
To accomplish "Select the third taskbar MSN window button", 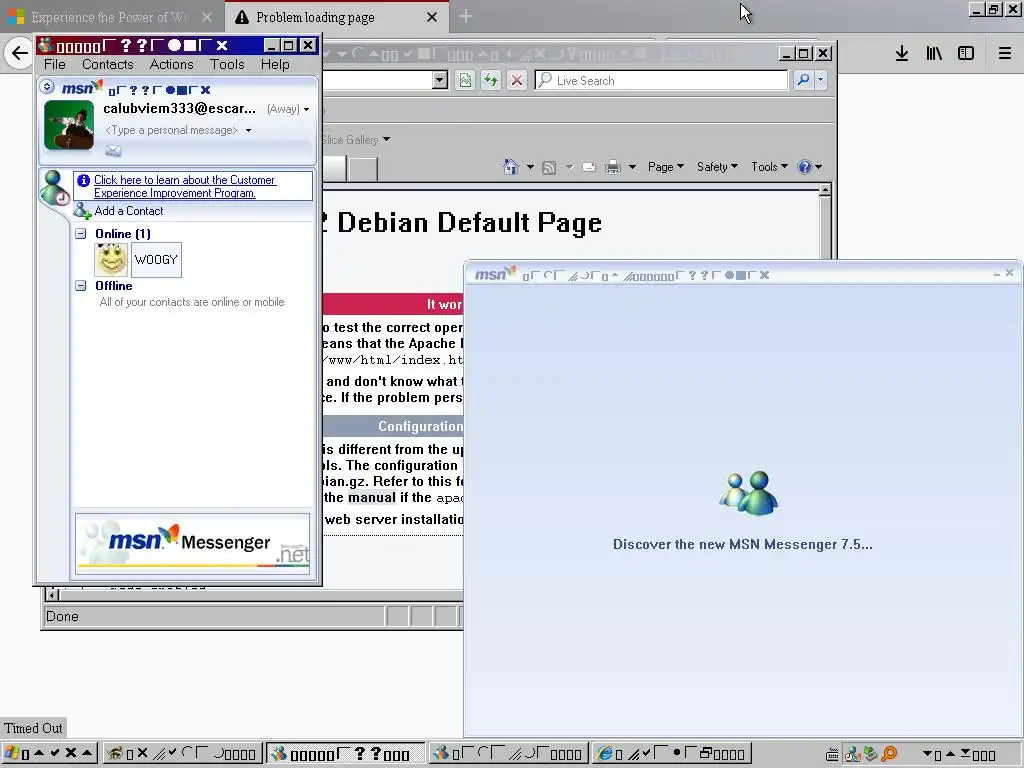I will pyautogui.click(x=509, y=754).
